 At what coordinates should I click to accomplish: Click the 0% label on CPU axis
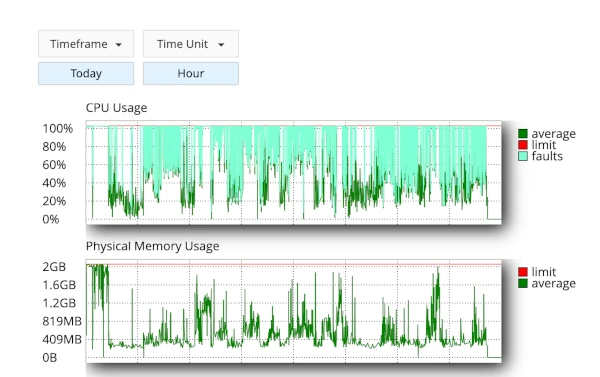coord(51,219)
